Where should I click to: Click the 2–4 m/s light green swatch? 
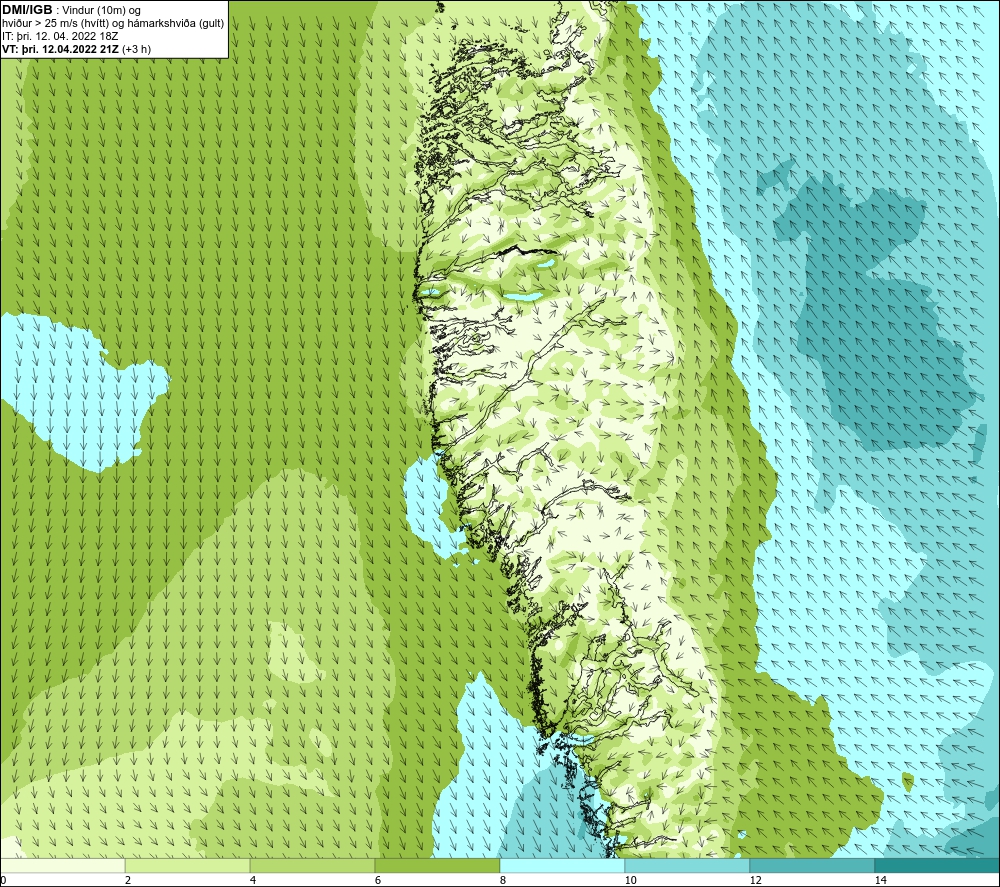tap(188, 866)
